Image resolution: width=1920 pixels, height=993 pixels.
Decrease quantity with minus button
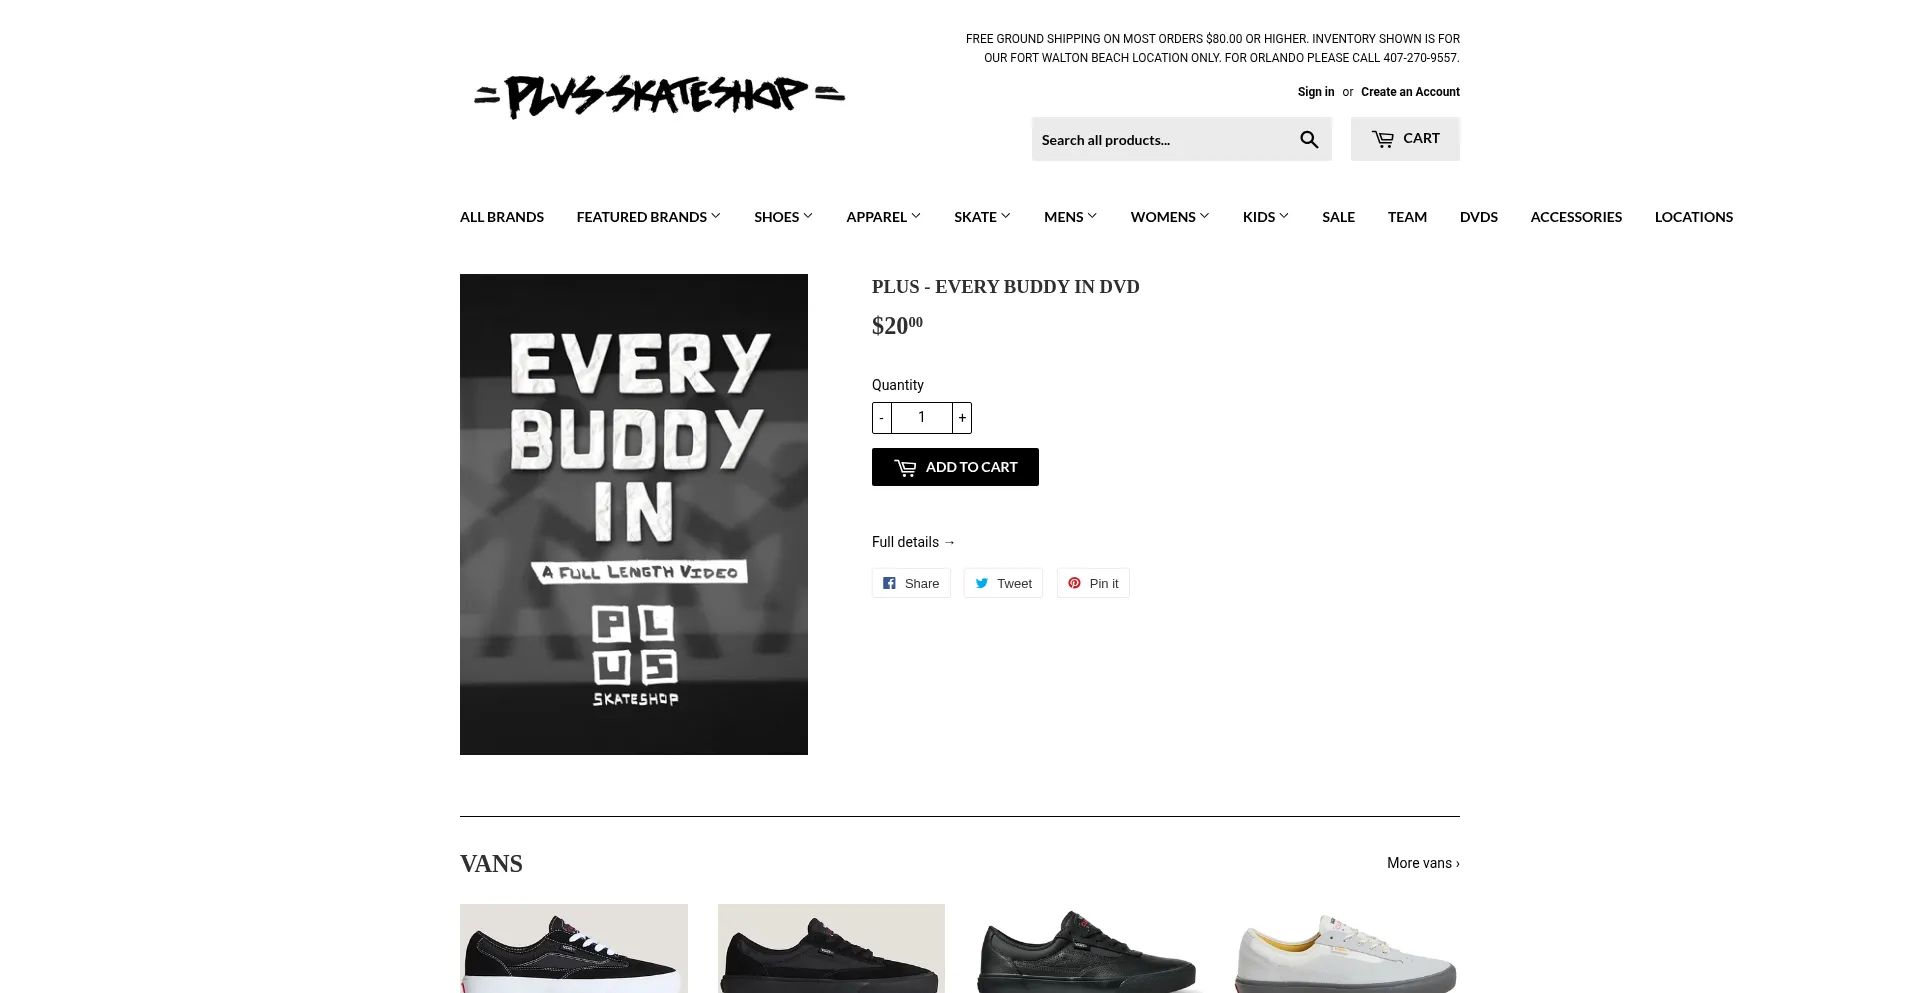click(881, 418)
